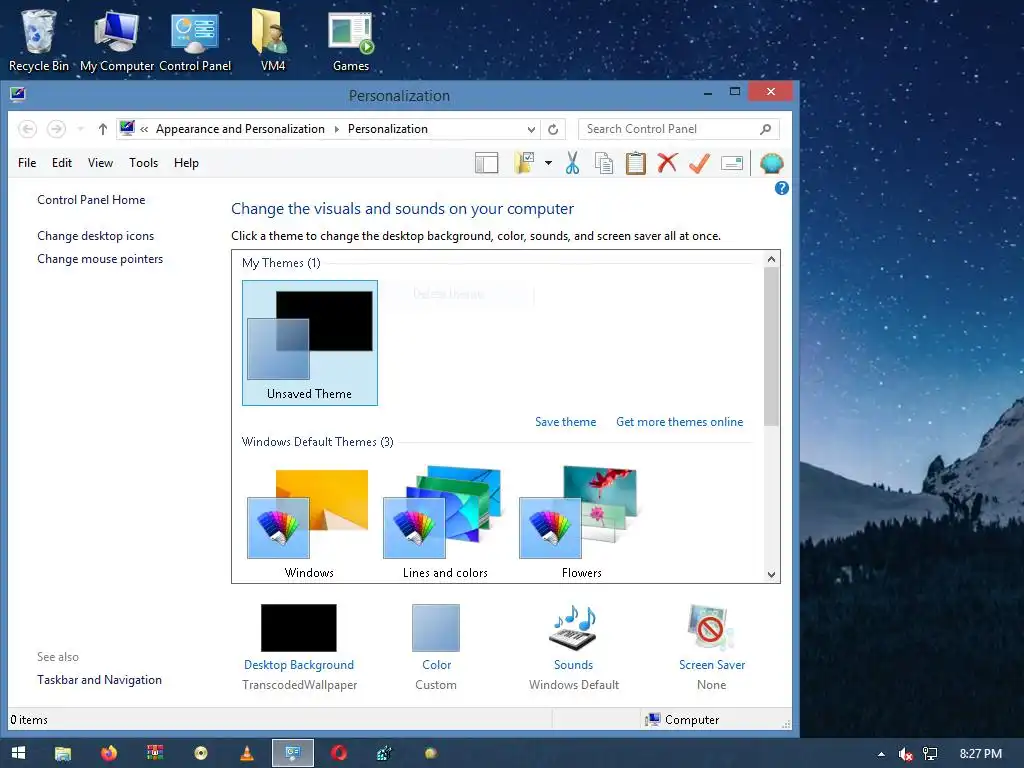Expand the arrow after Appearance and Personalization
The width and height of the screenshot is (1024, 768).
pyautogui.click(x=336, y=129)
